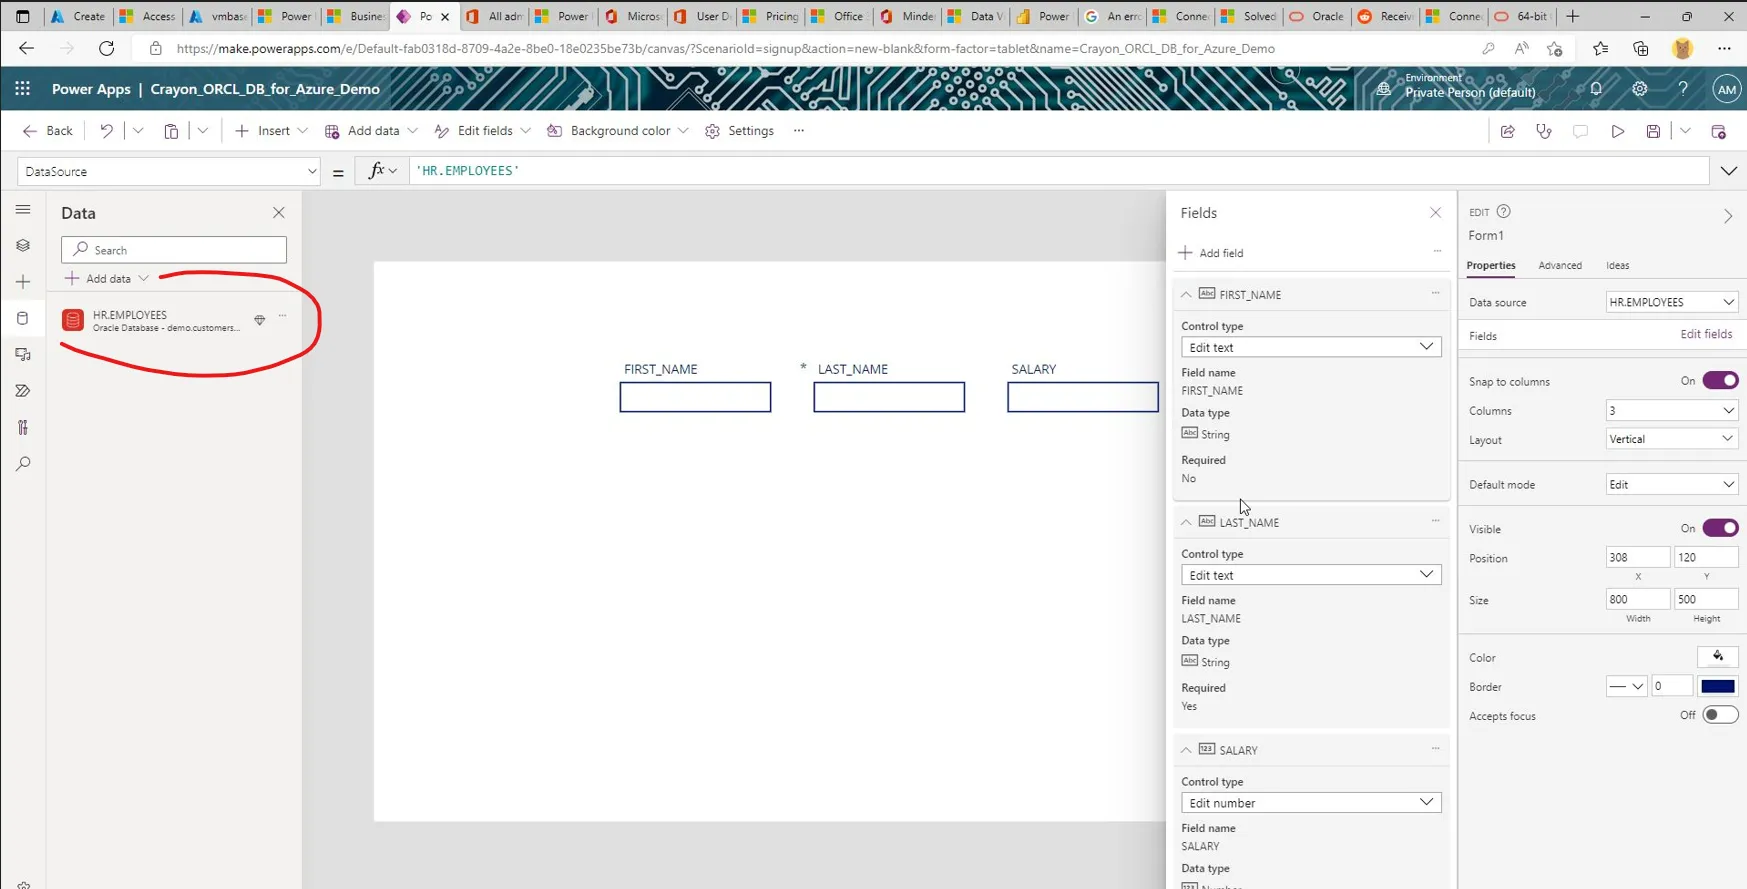This screenshot has height=889, width=1747.
Task: Close the Data pane
Action: 279,213
